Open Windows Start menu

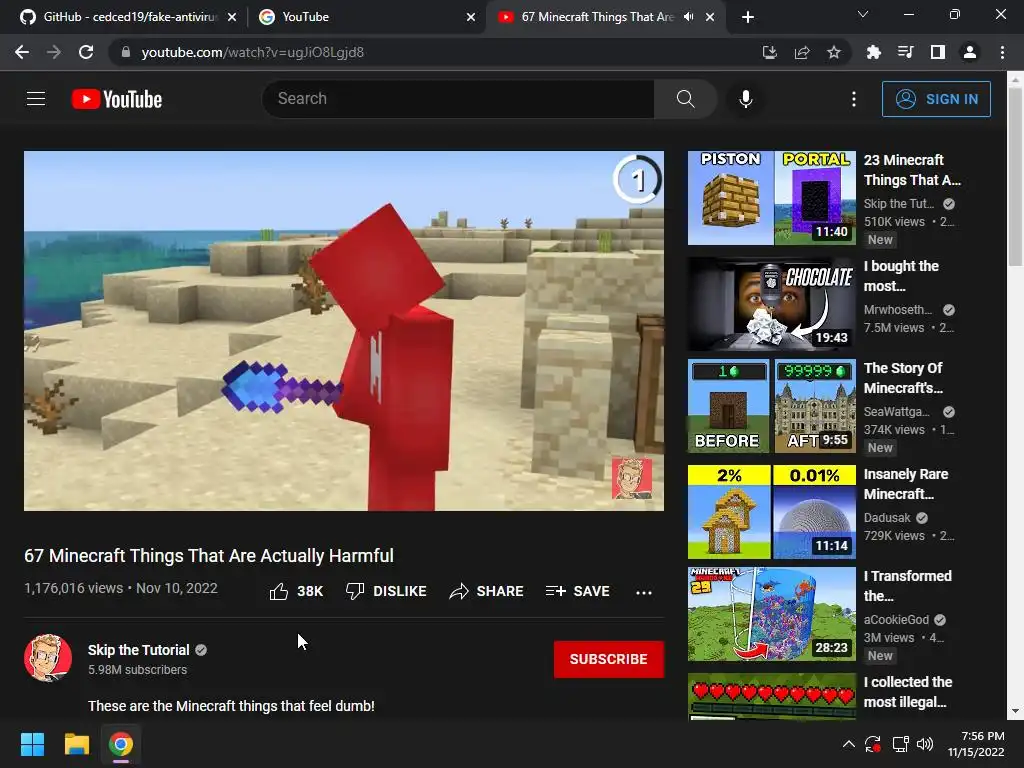[32, 744]
